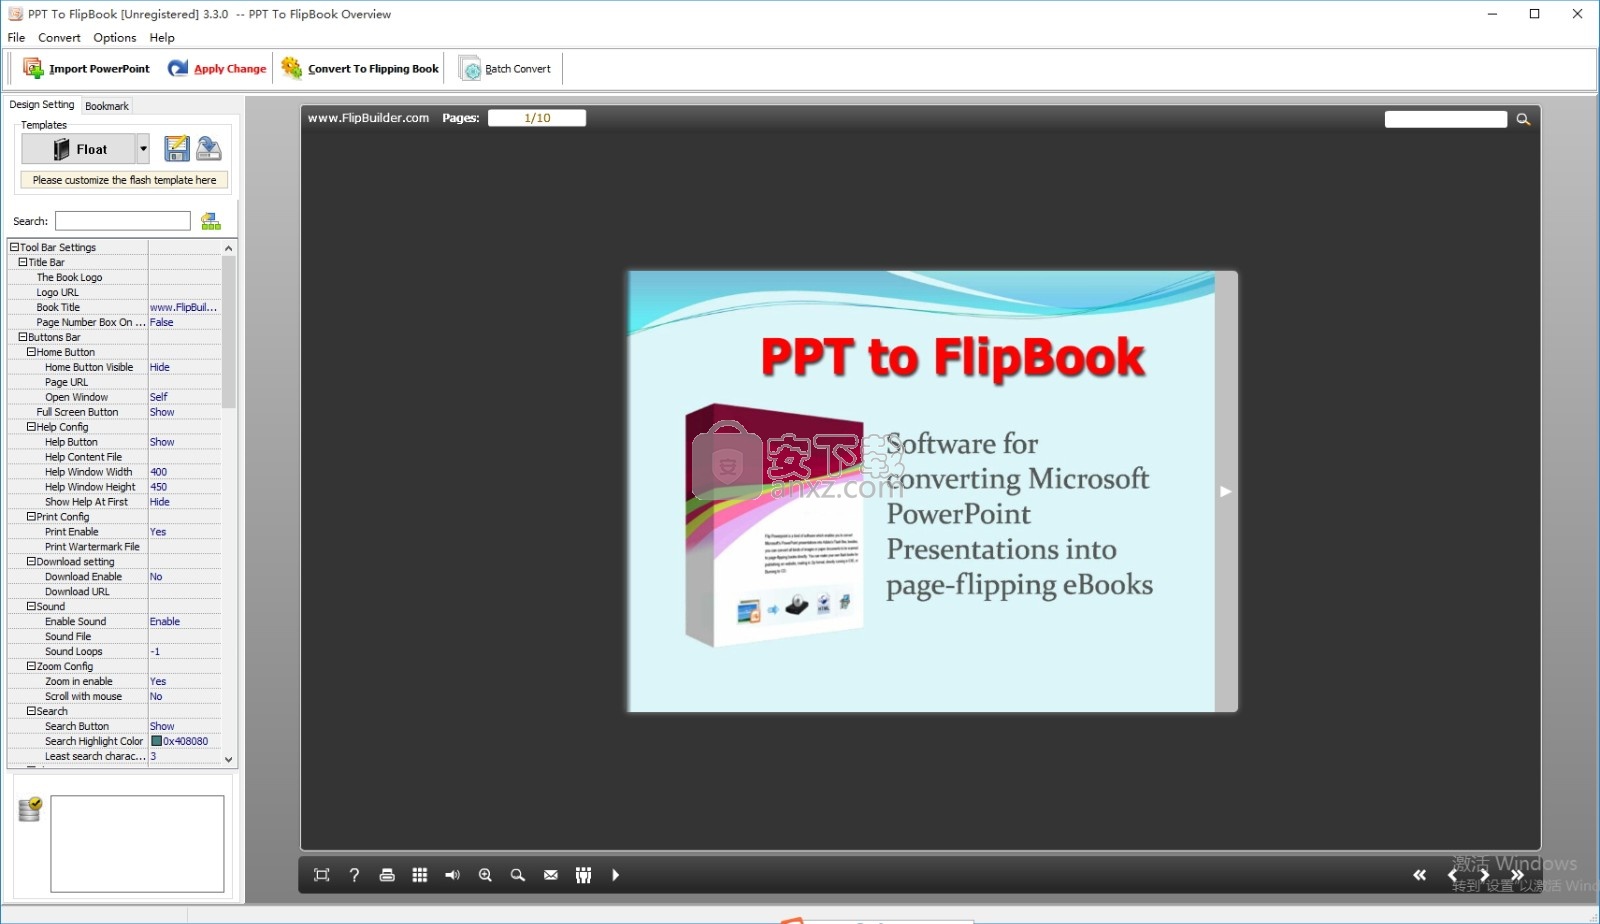Collapse the Search node in the settings tree
The image size is (1600, 924).
(31, 711)
